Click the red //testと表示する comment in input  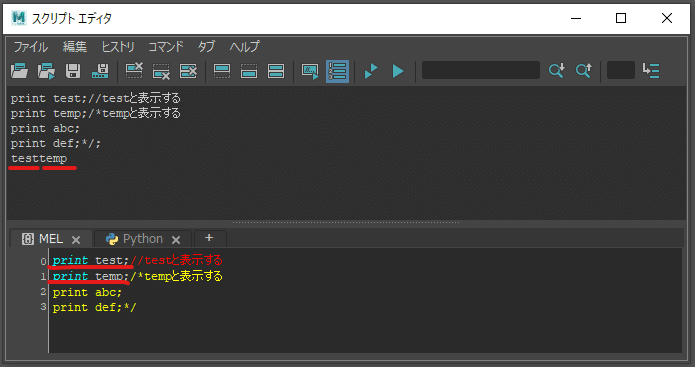(176, 260)
